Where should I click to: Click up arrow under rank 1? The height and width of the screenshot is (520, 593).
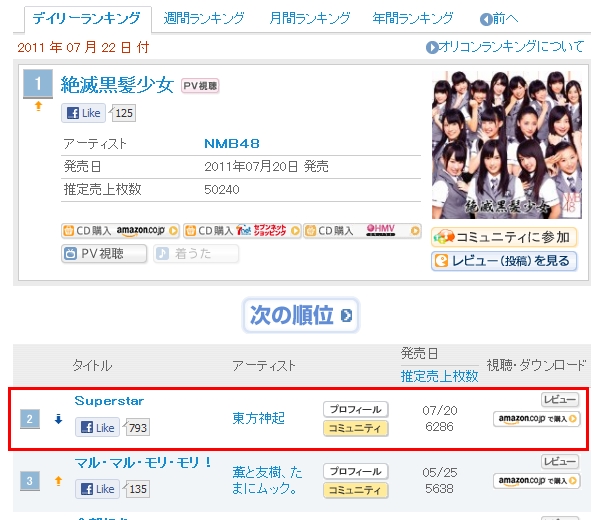point(38,106)
